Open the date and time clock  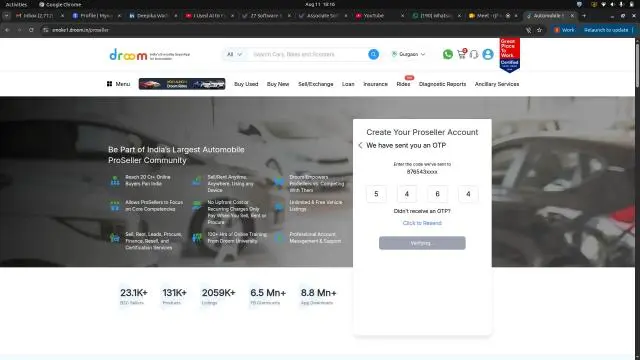(320, 4)
